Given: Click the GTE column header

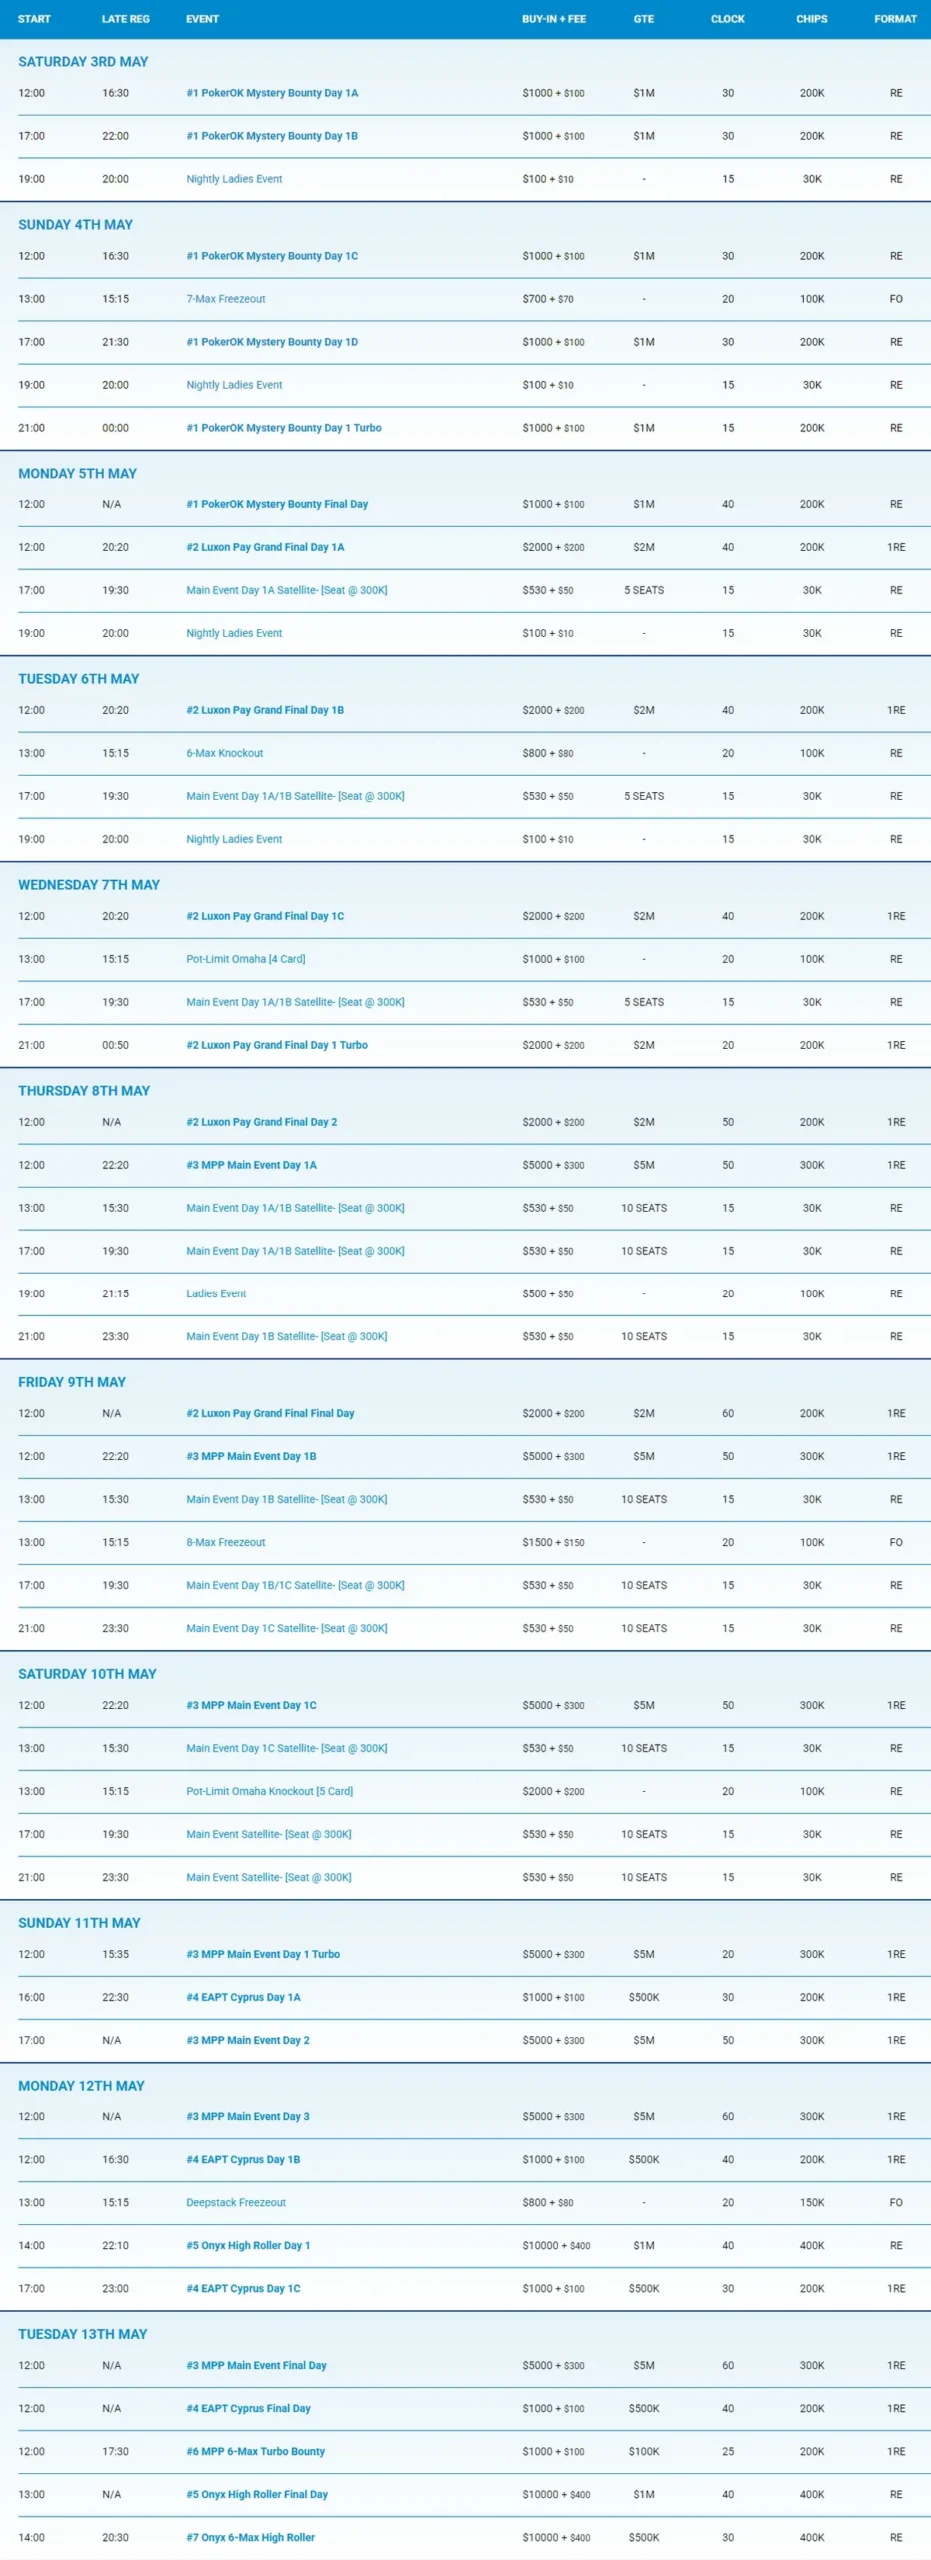Looking at the screenshot, I should [x=644, y=19].
